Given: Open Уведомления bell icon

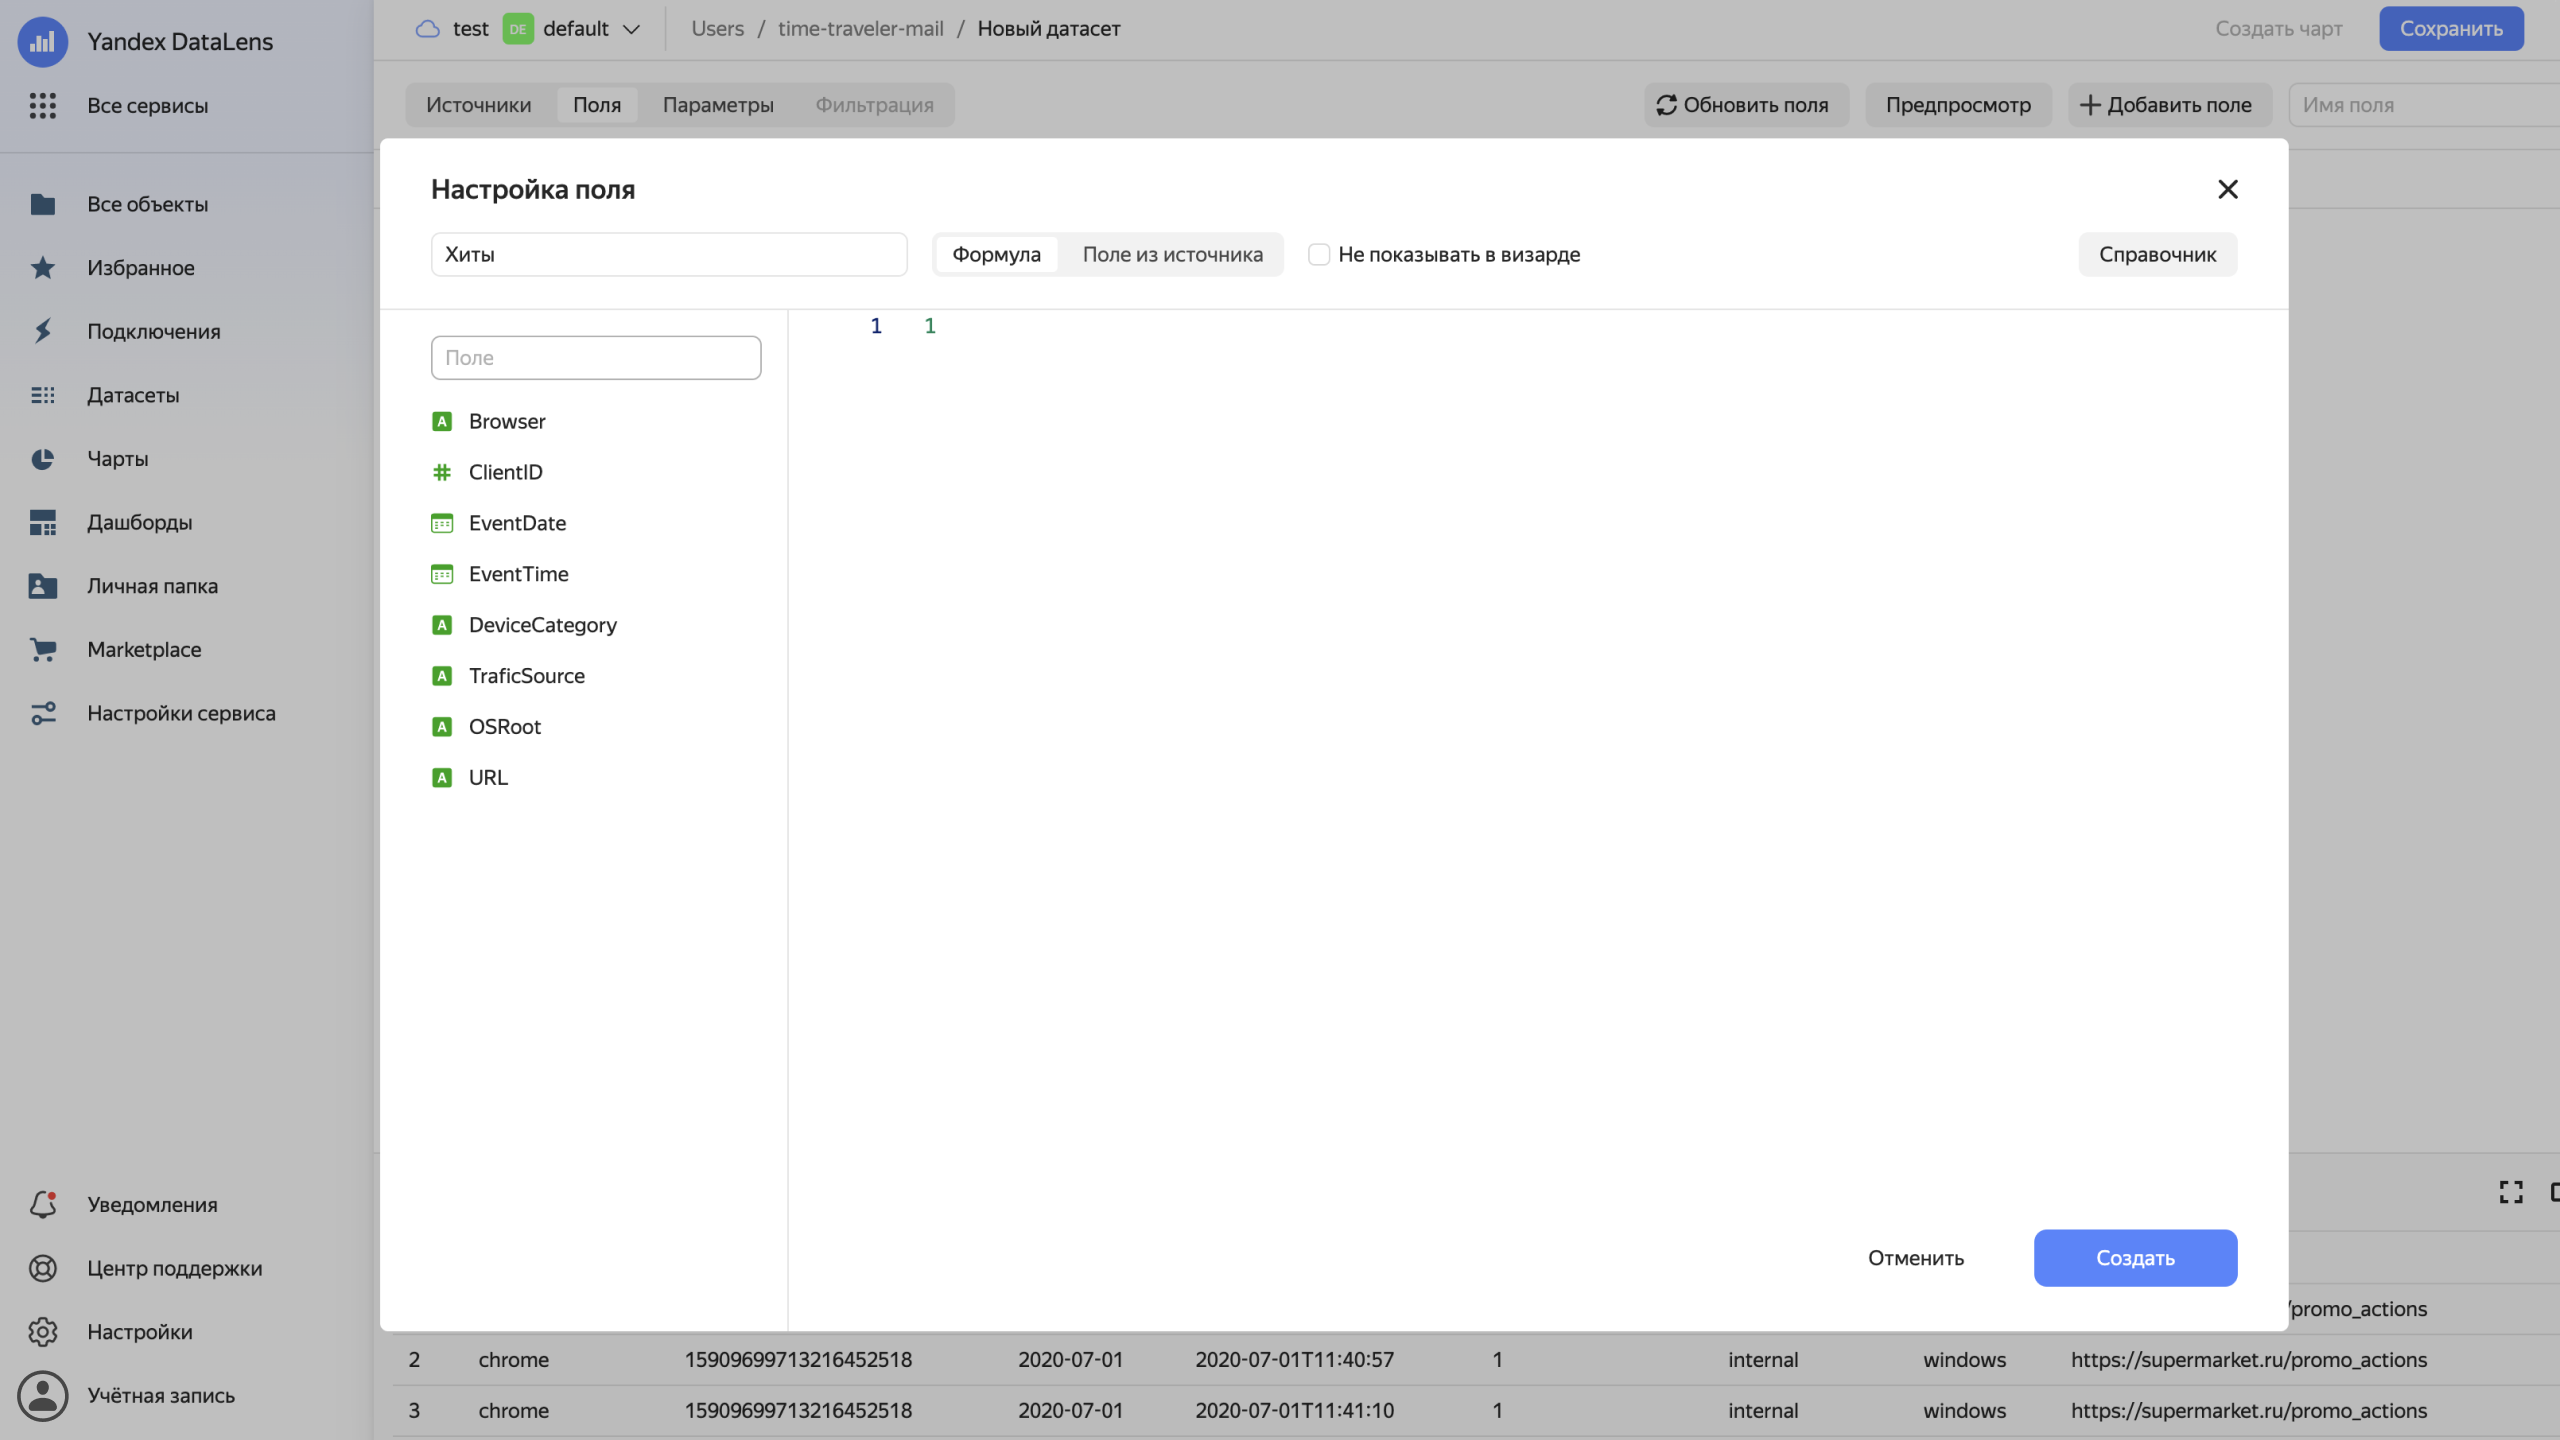Looking at the screenshot, I should tap(42, 1204).
